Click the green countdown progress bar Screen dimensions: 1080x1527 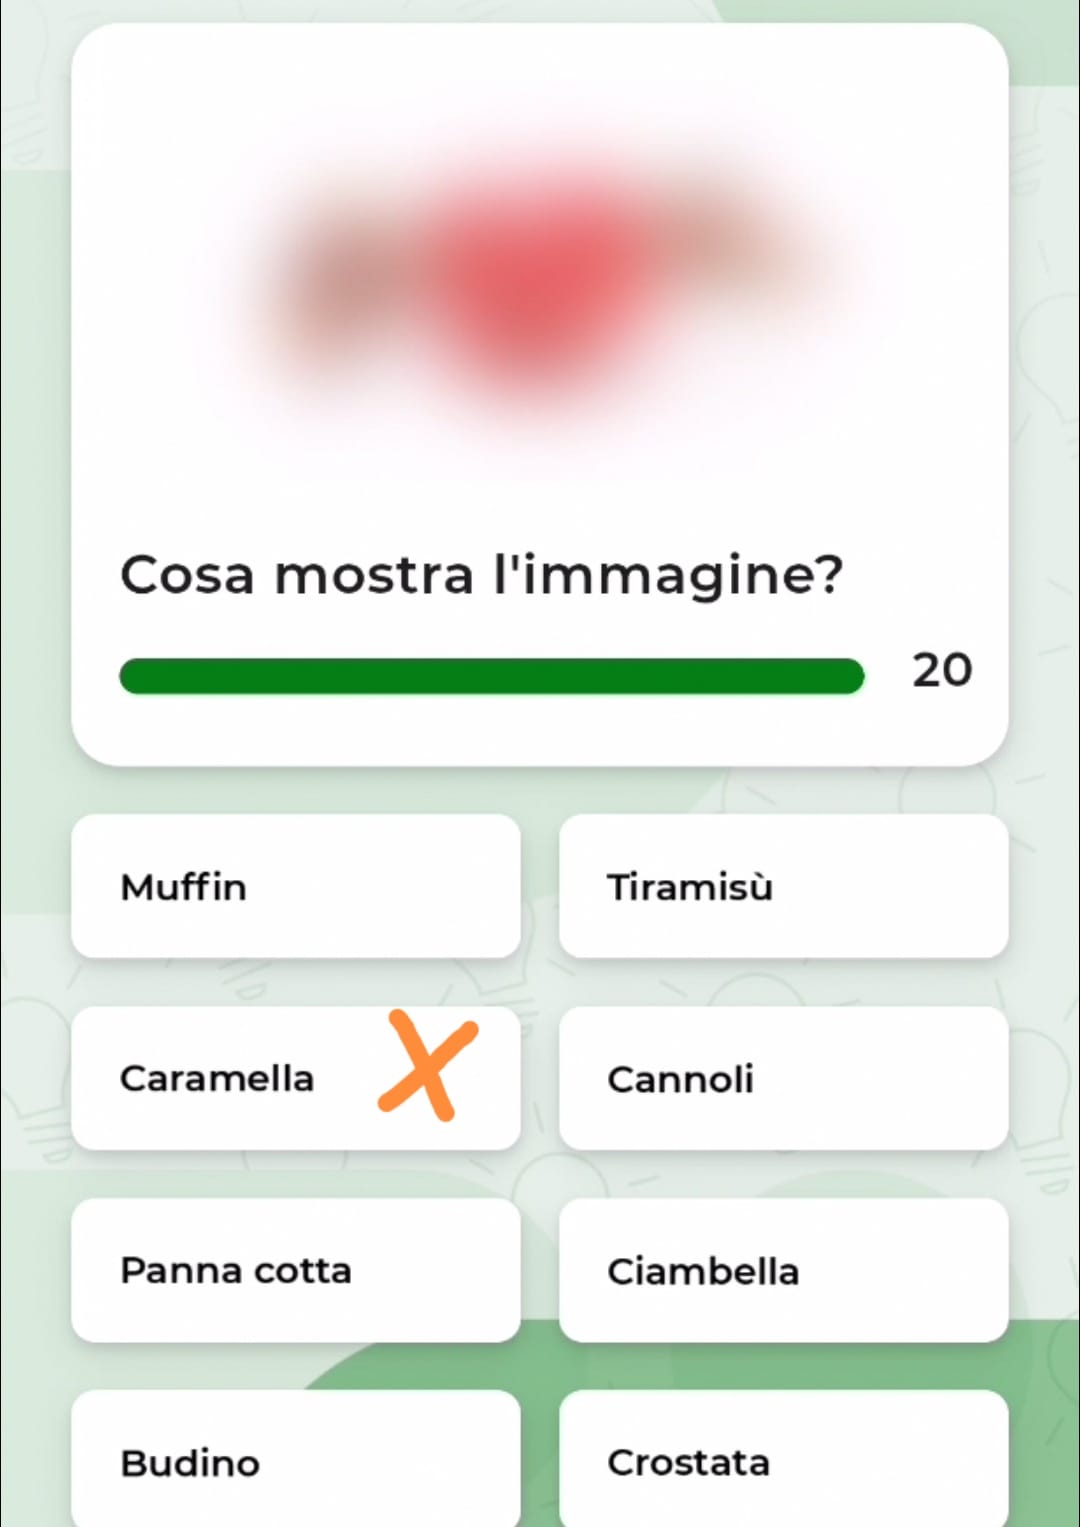[491, 676]
